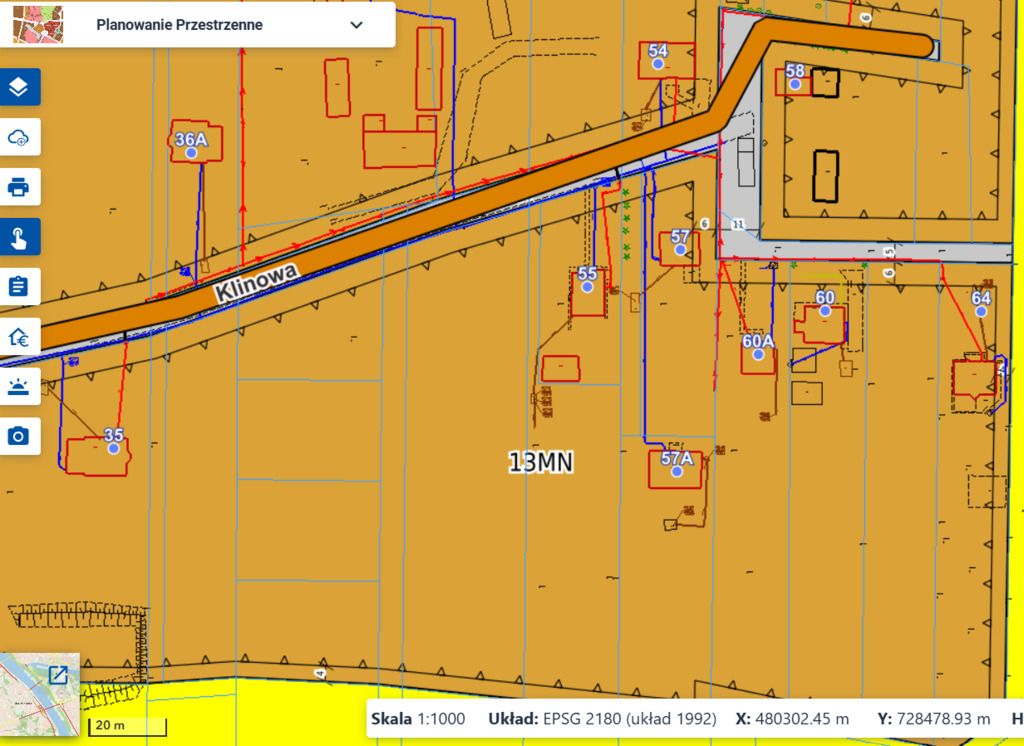Open the clipboard report icon
The height and width of the screenshot is (746, 1024).
[19, 287]
